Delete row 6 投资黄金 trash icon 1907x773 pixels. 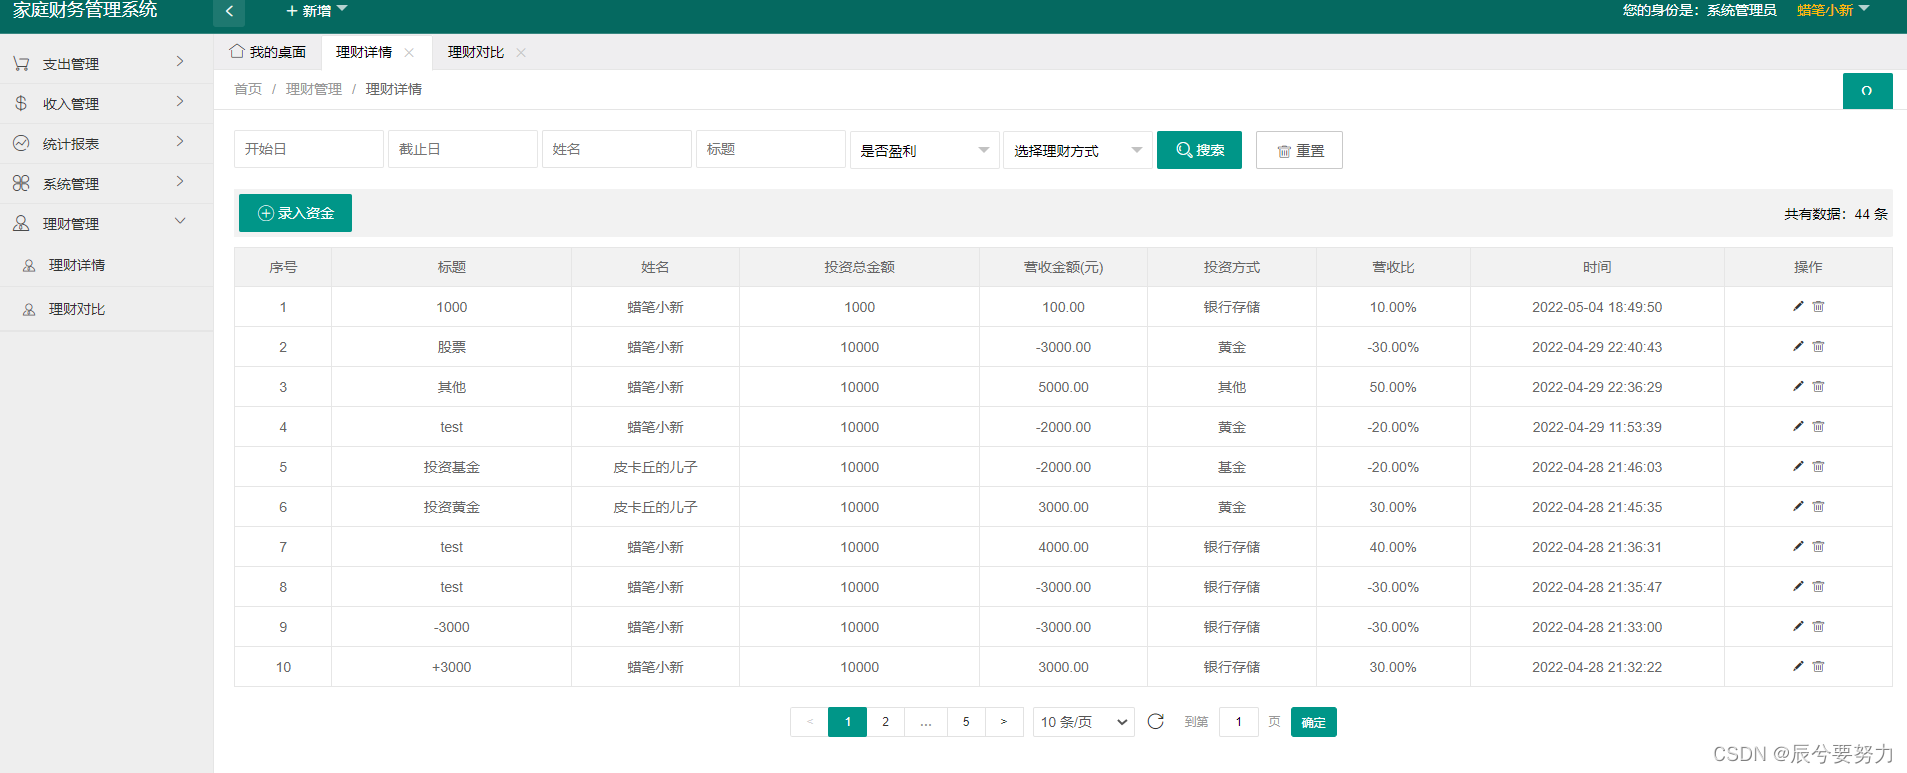pyautogui.click(x=1818, y=506)
